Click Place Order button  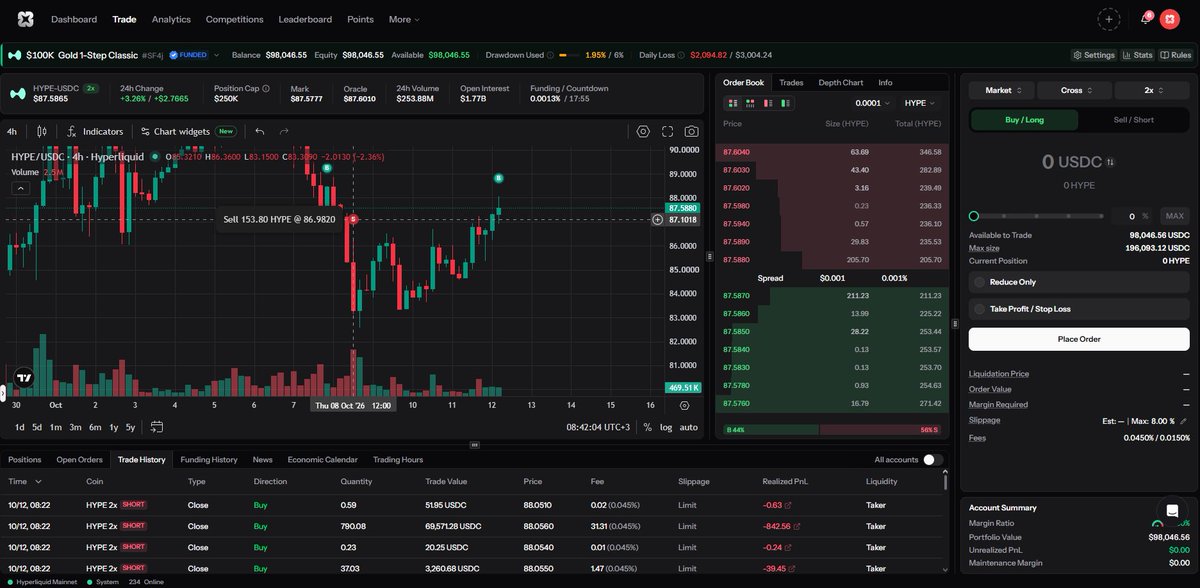click(x=1079, y=339)
